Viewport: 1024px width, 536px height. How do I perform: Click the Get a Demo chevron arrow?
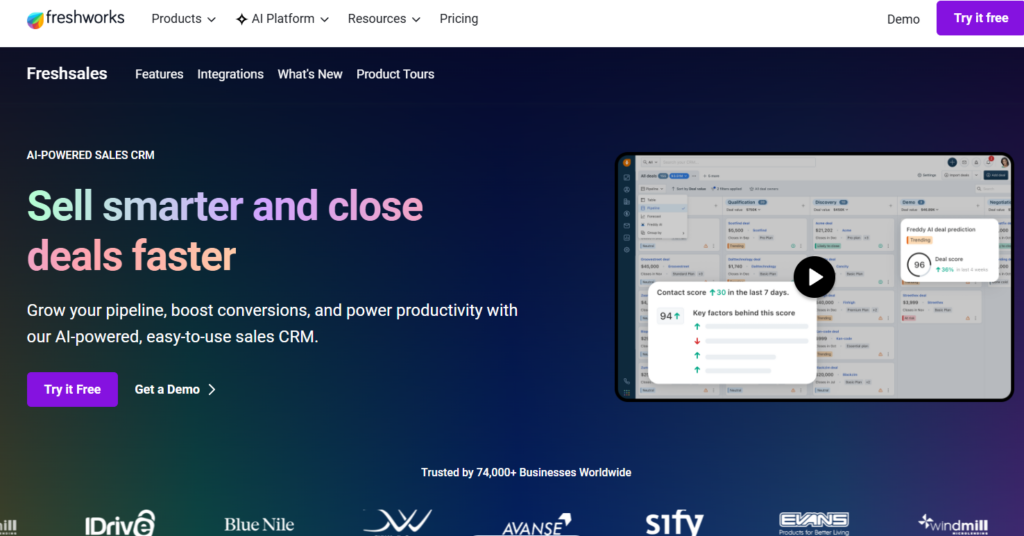point(212,390)
